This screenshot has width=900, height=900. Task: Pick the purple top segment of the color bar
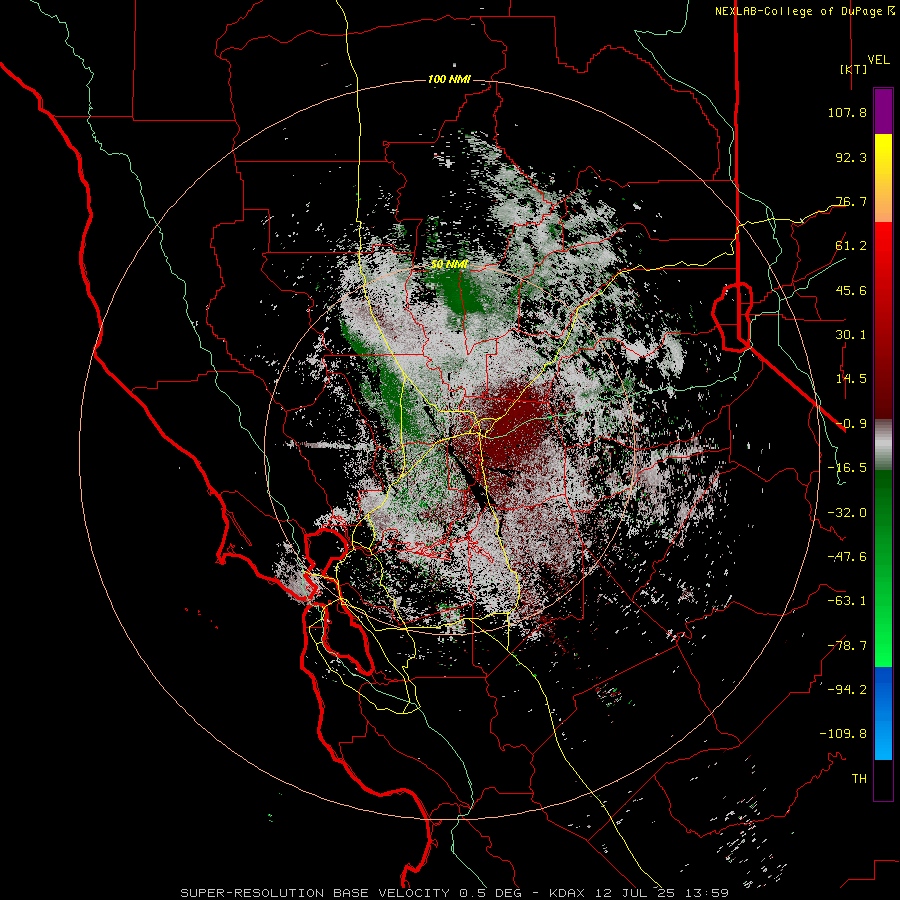click(x=883, y=111)
